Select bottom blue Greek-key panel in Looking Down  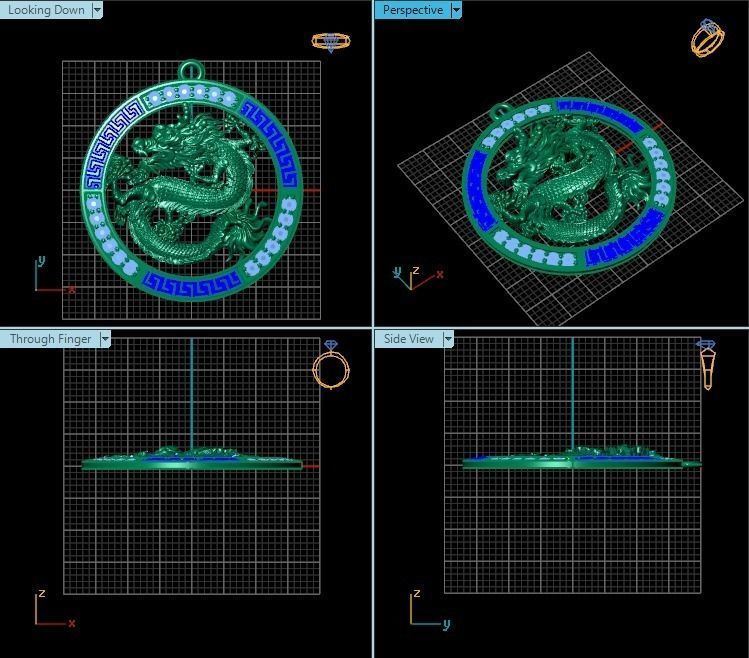[x=192, y=285]
